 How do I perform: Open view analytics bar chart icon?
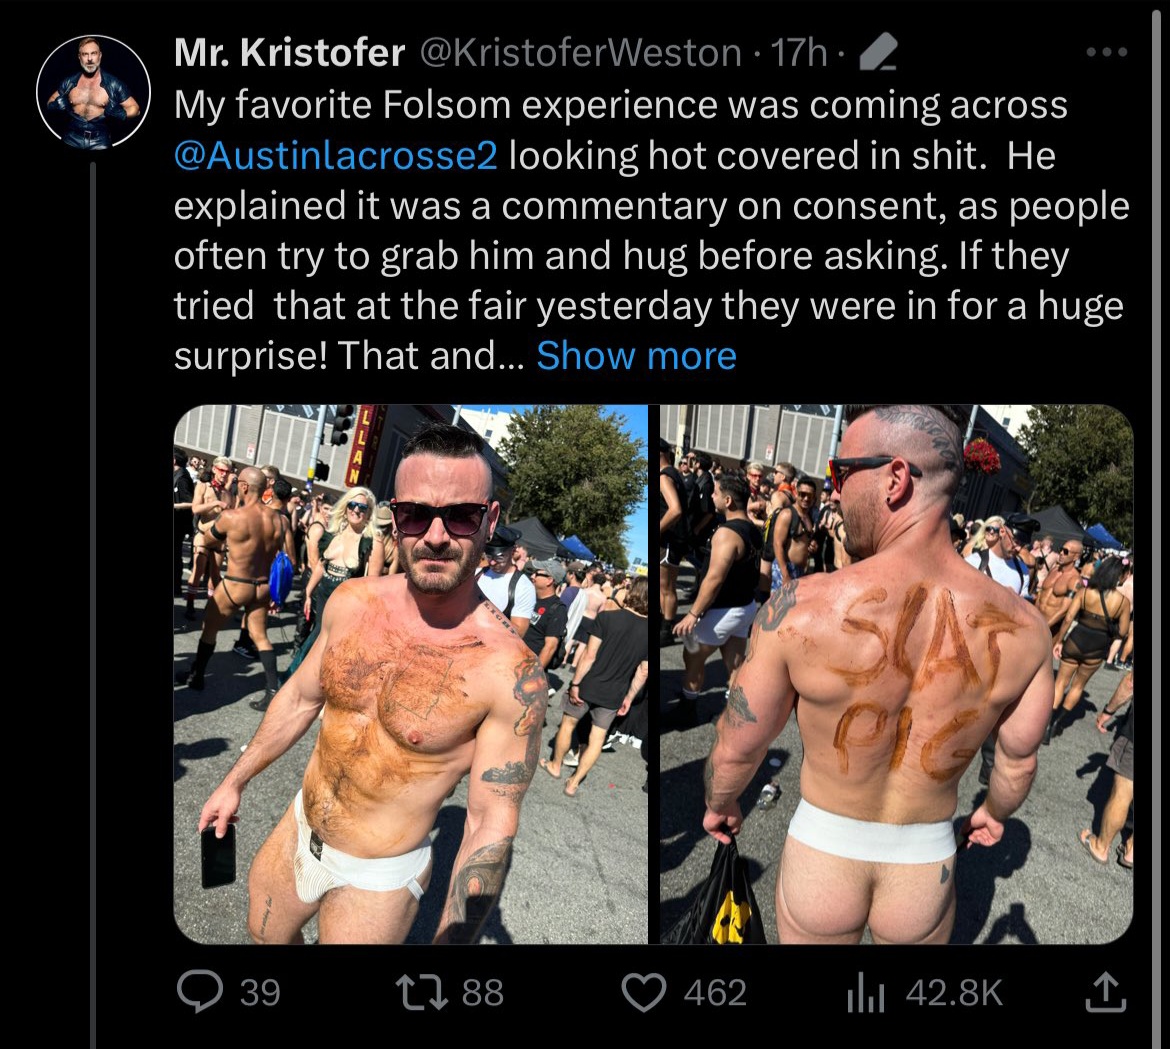[866, 993]
